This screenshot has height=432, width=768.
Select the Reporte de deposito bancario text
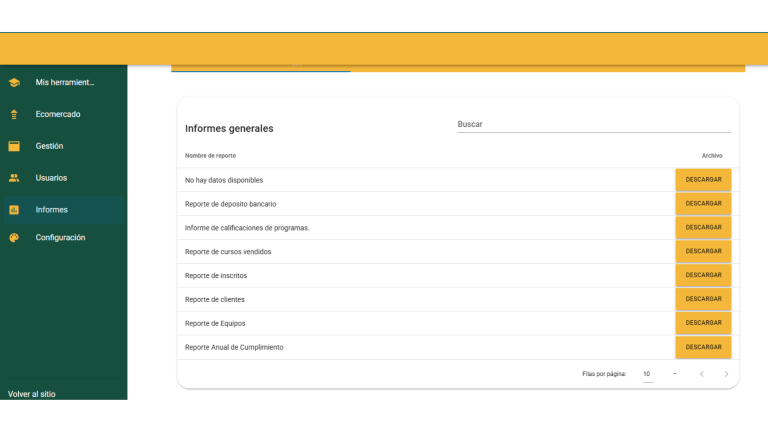pyautogui.click(x=230, y=204)
